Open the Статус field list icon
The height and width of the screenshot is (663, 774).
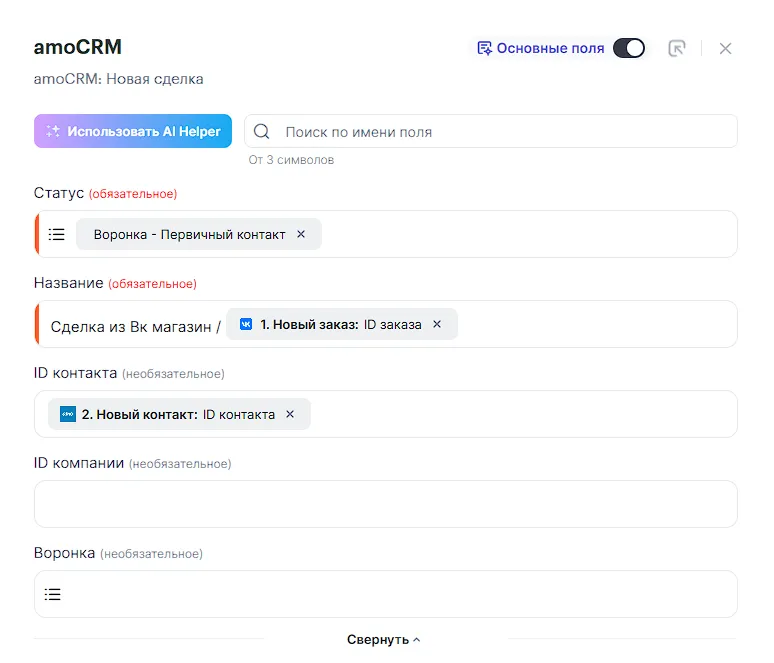[57, 234]
